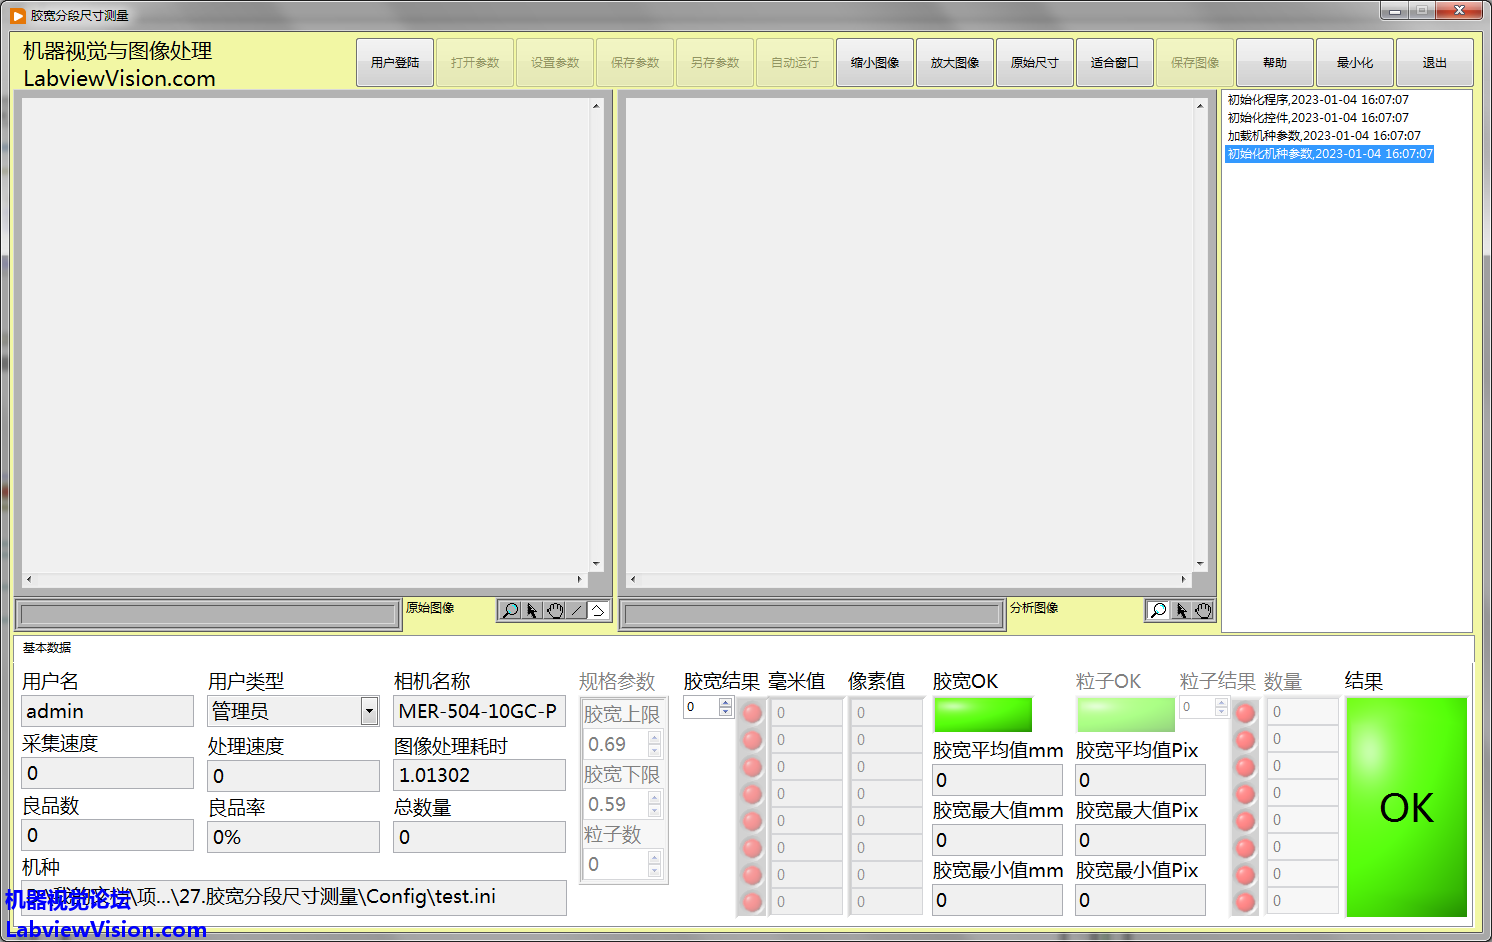
Task: Select line tool under original image
Action: tap(577, 610)
